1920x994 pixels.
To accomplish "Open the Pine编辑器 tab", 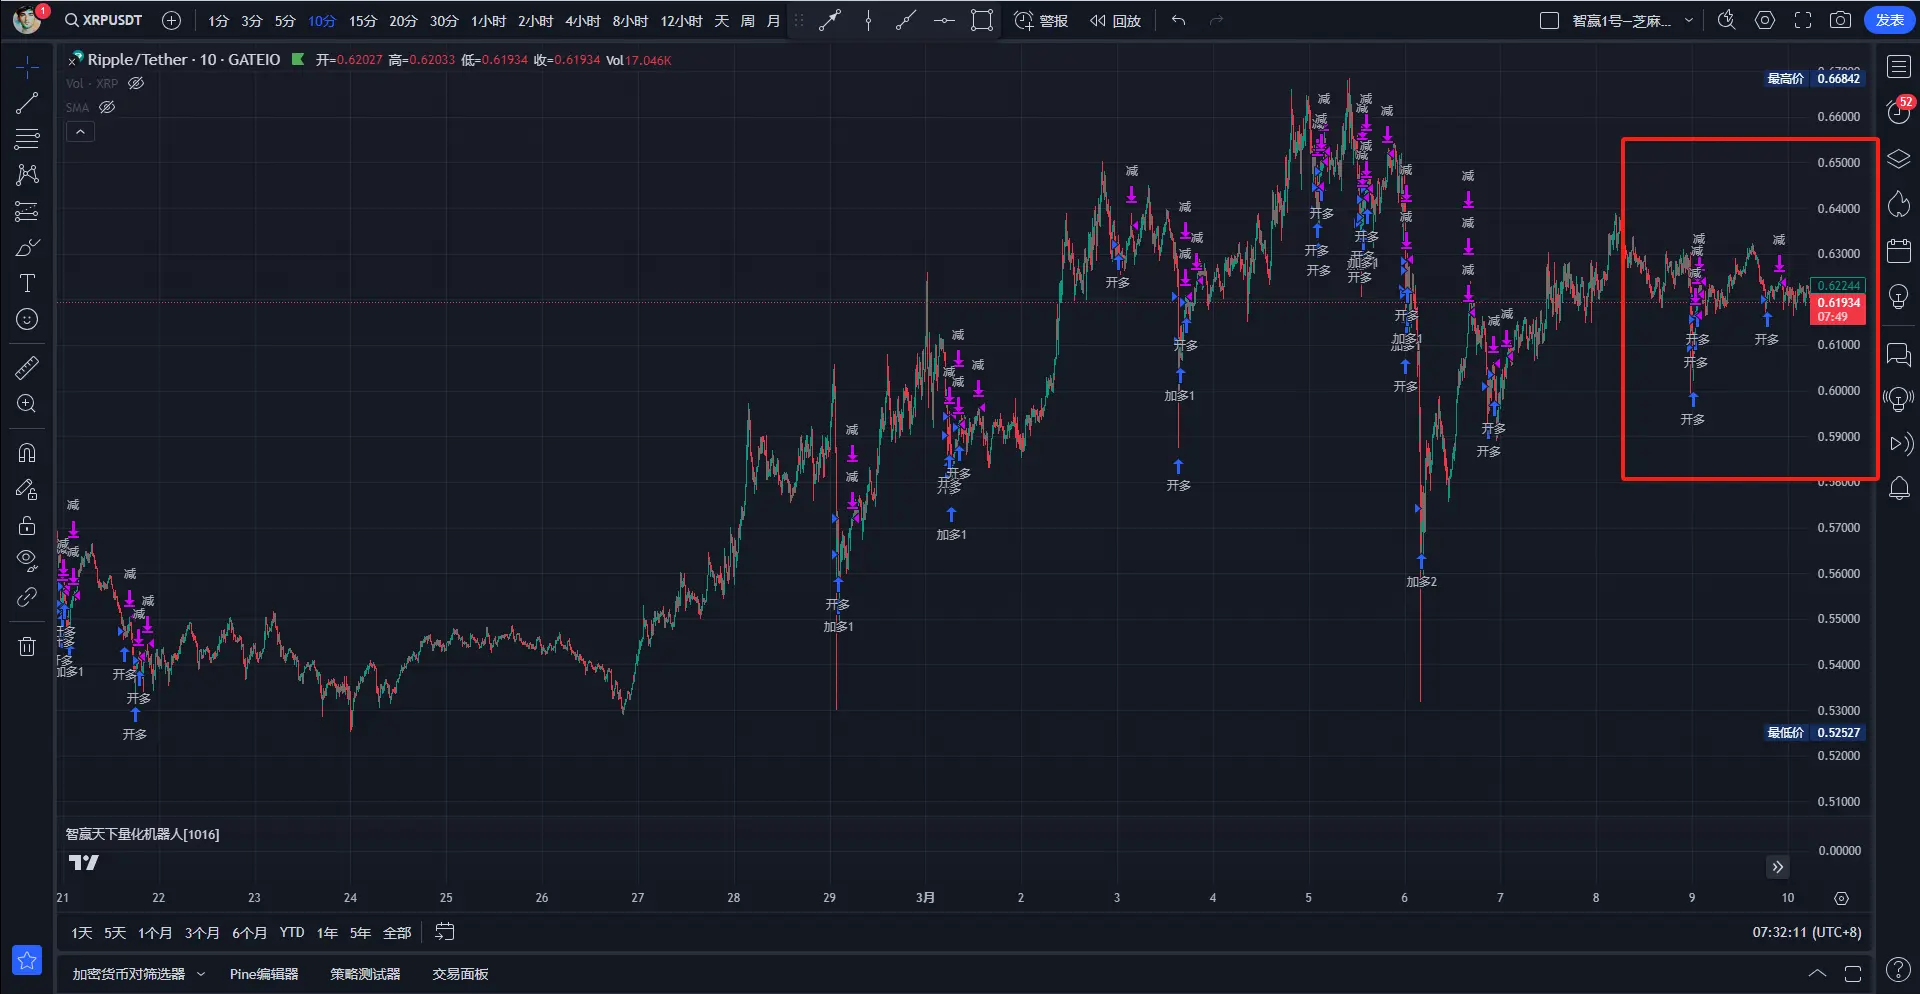I will tap(264, 974).
